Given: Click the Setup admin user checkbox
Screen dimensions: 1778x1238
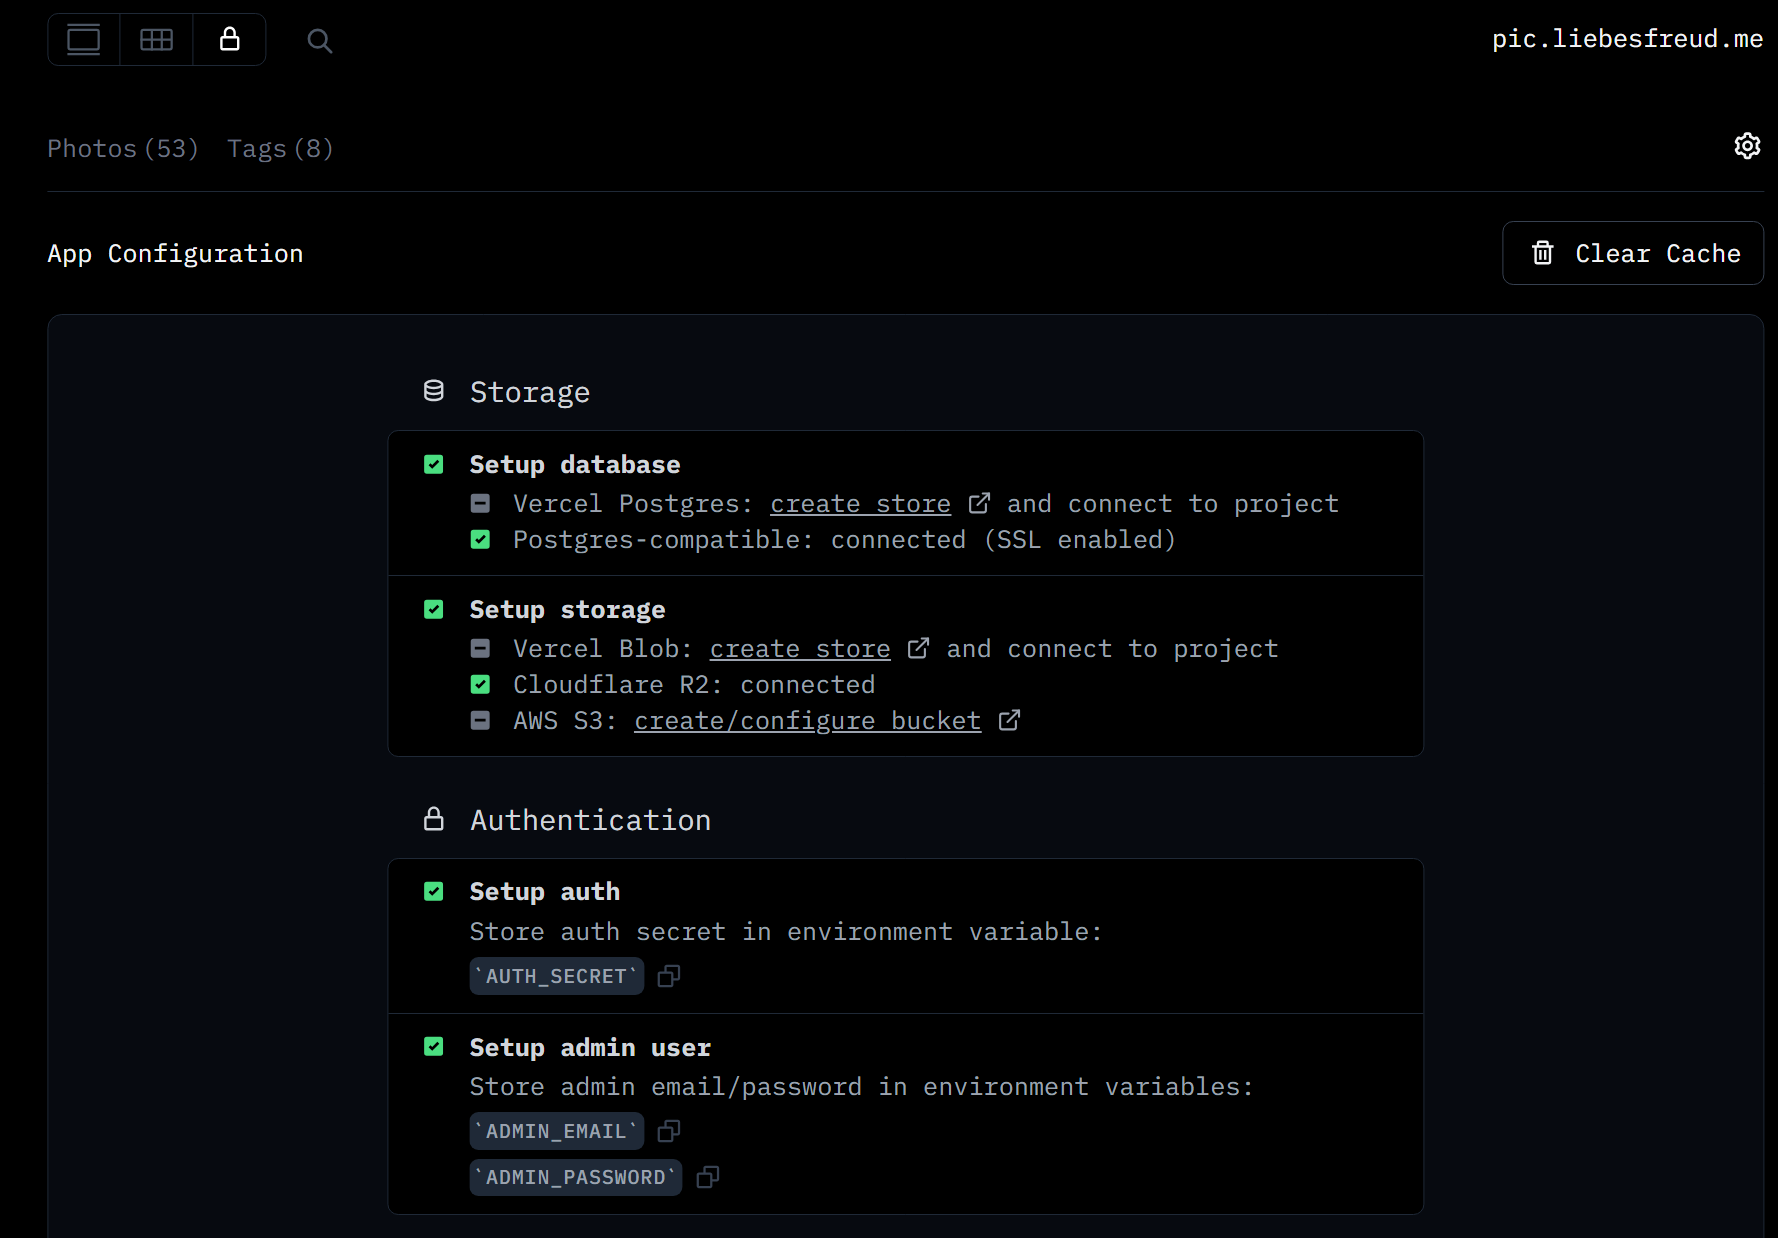Looking at the screenshot, I should (434, 1047).
